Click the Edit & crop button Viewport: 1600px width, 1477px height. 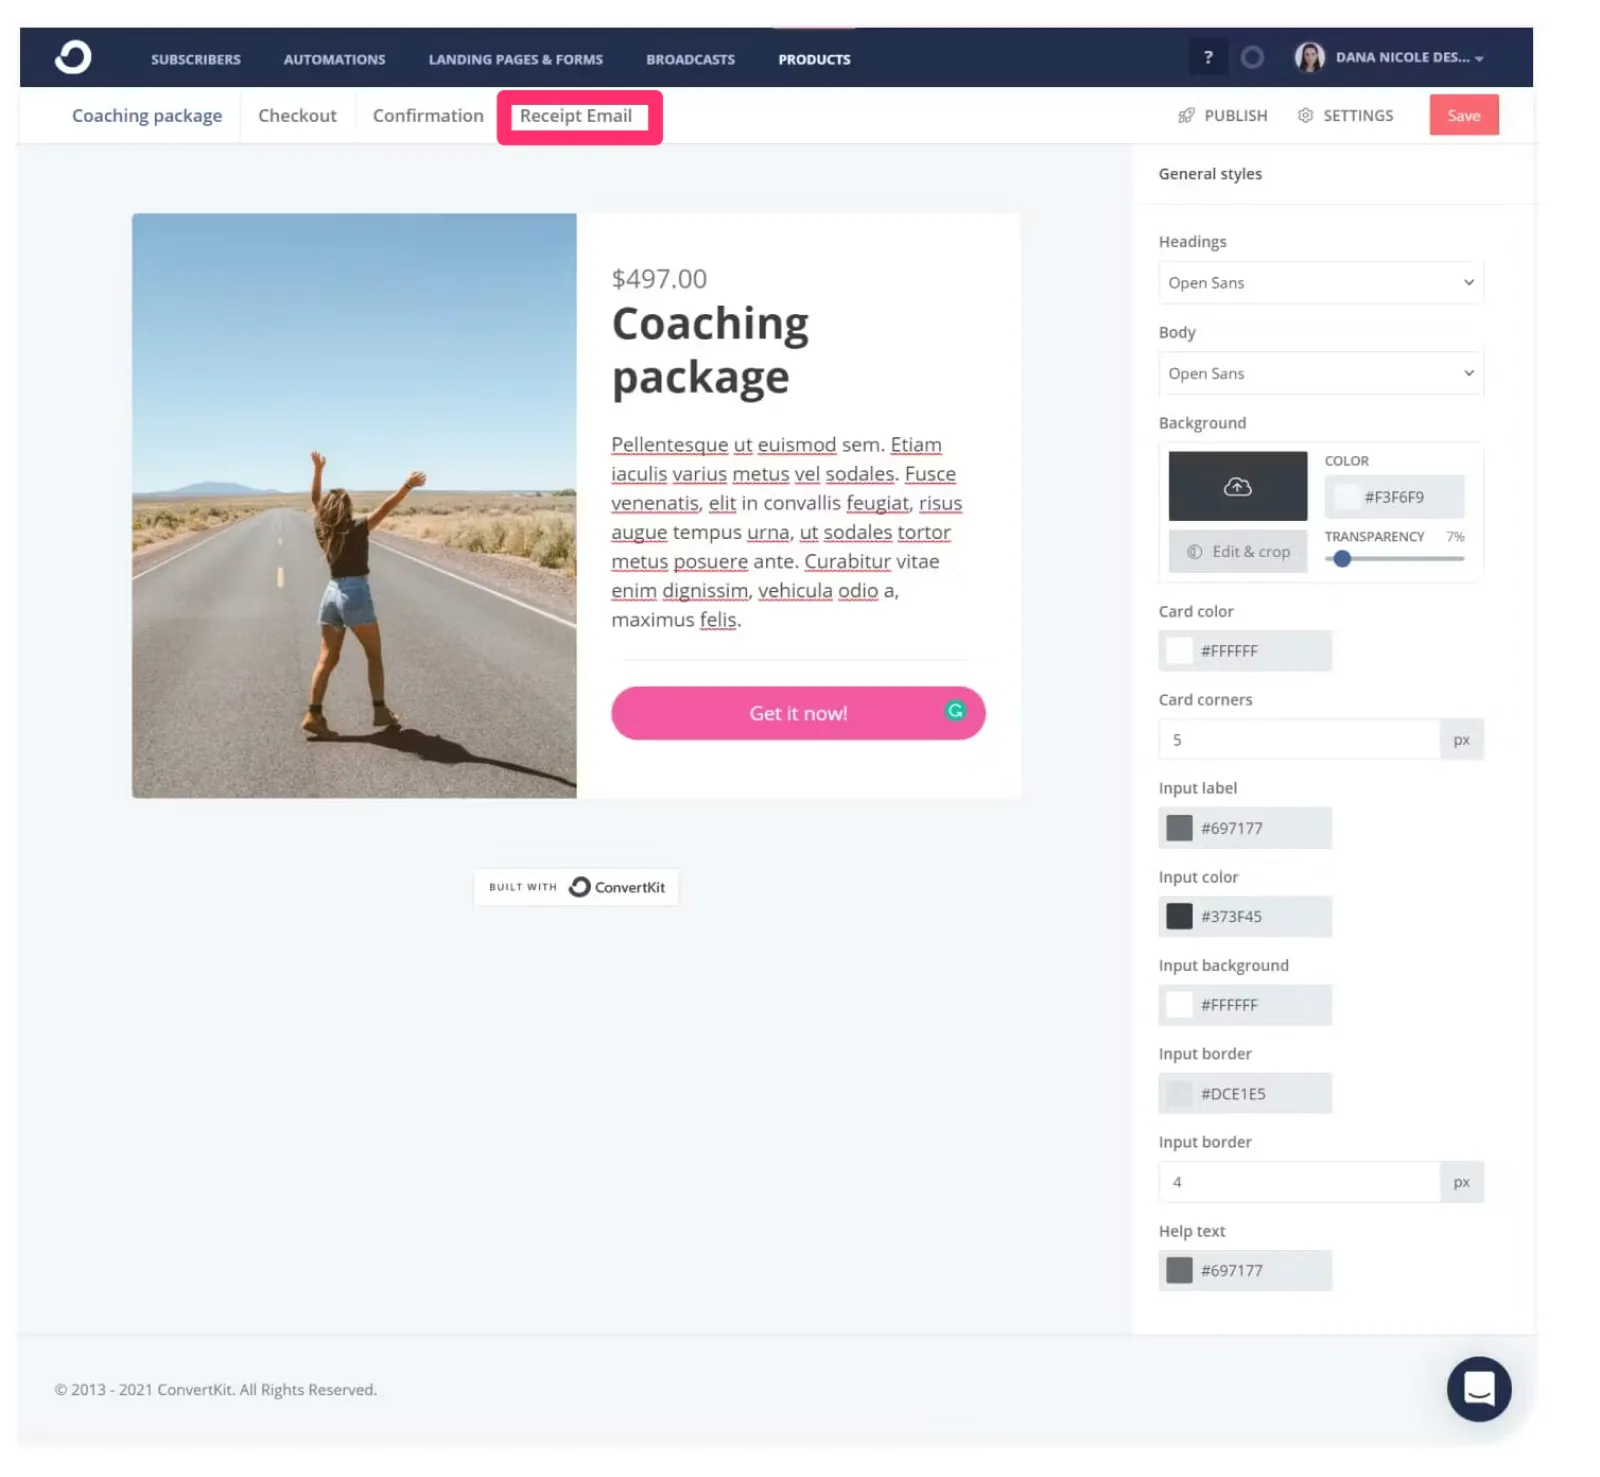1238,552
